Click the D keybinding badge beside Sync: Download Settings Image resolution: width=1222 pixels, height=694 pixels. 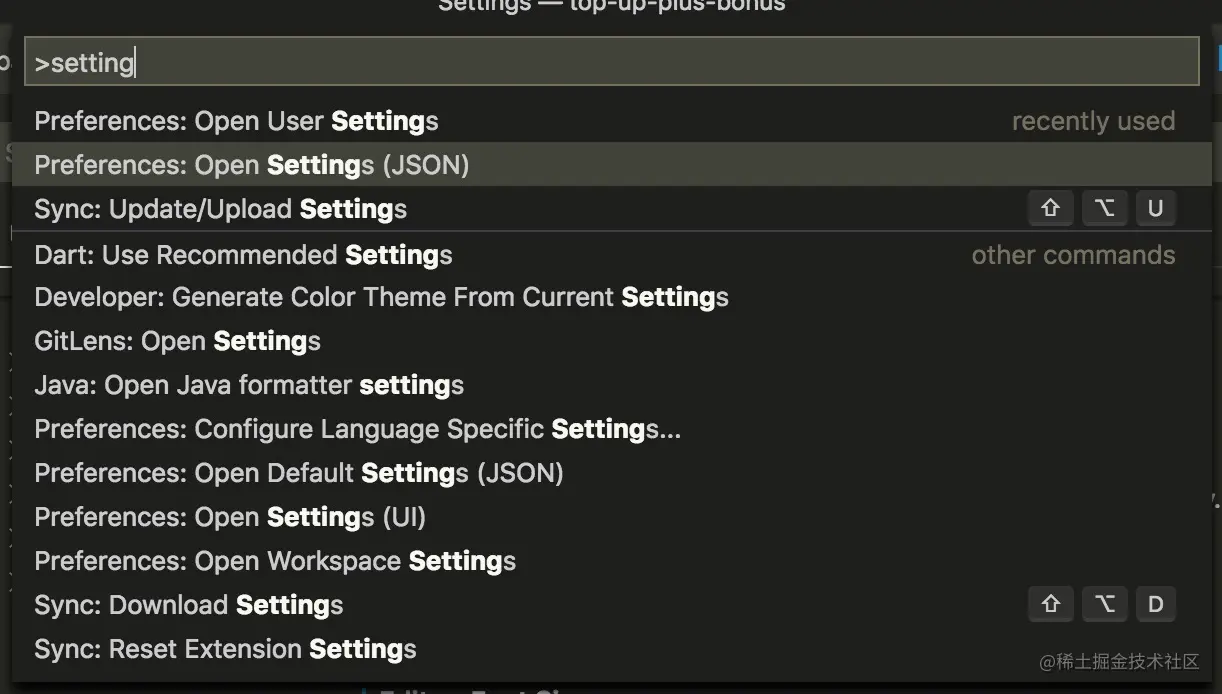pyautogui.click(x=1156, y=604)
